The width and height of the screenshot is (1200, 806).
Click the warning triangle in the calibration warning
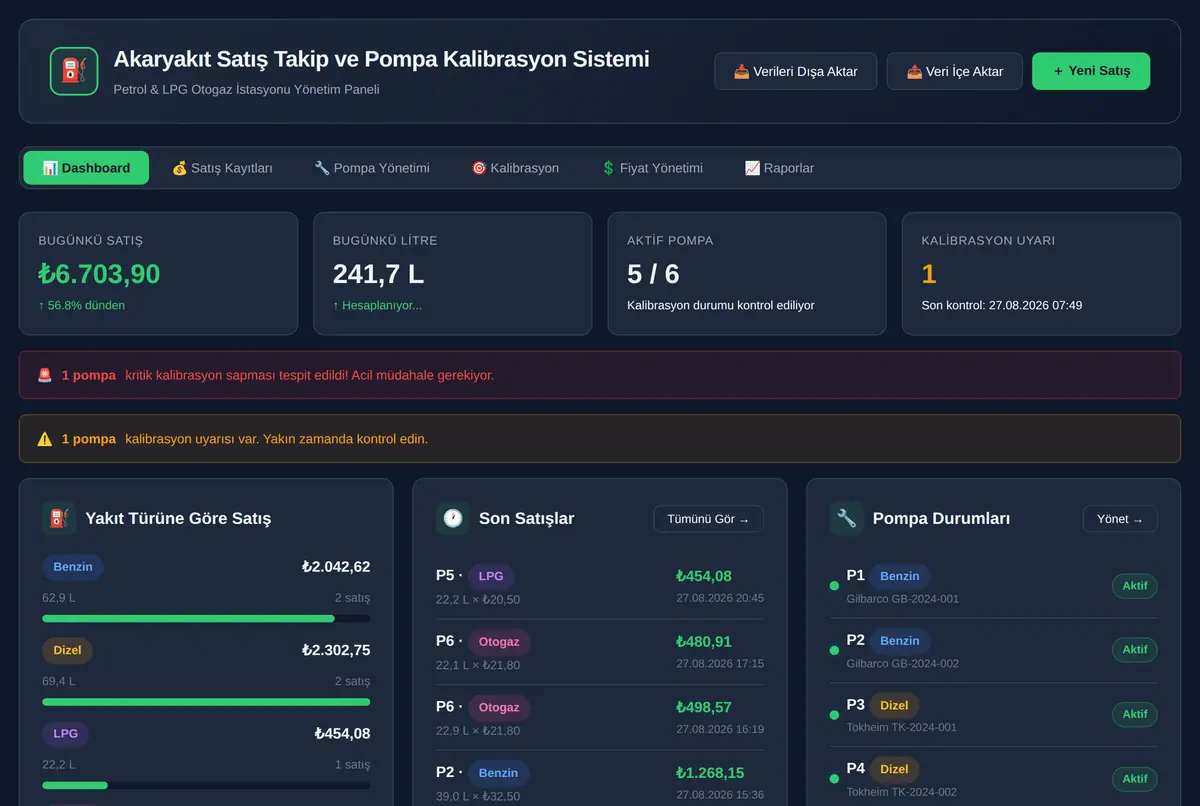45,439
